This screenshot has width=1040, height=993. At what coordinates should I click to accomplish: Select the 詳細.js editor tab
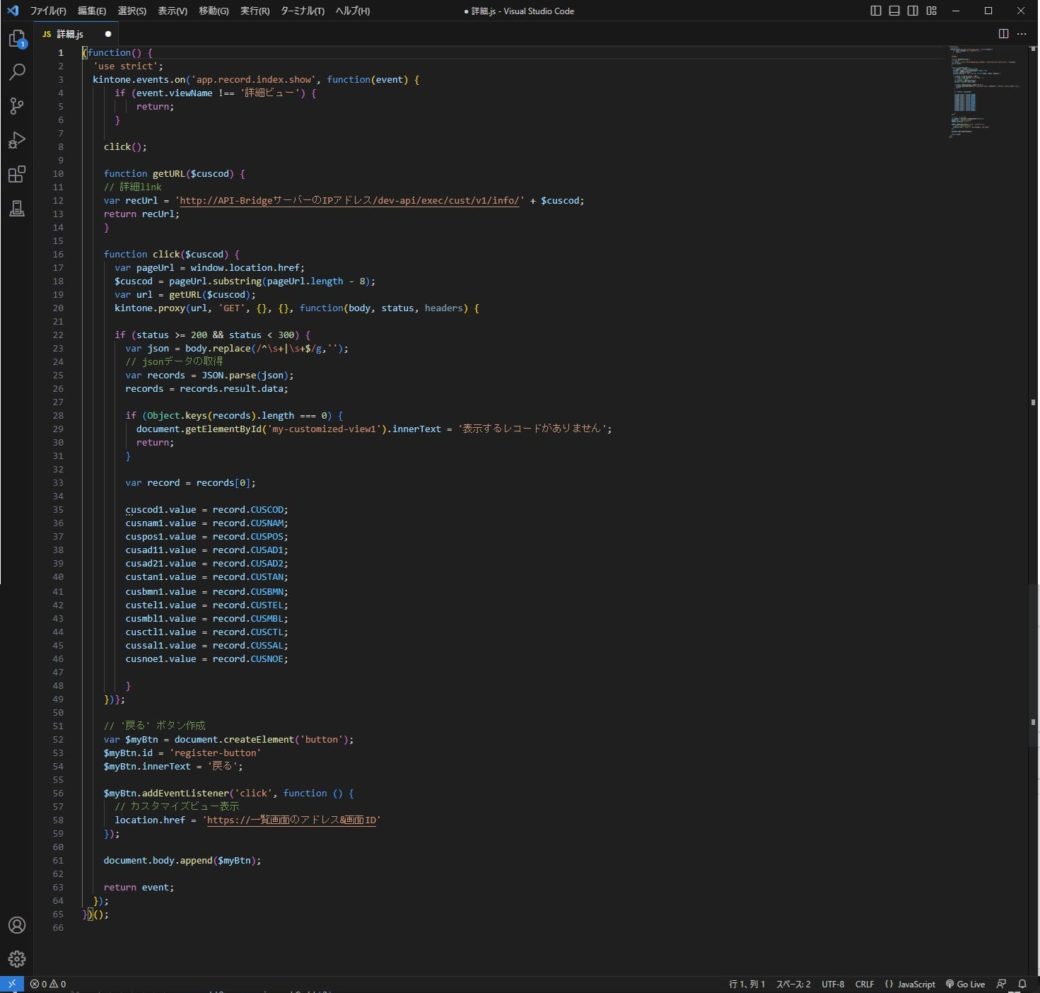pyautogui.click(x=67, y=33)
